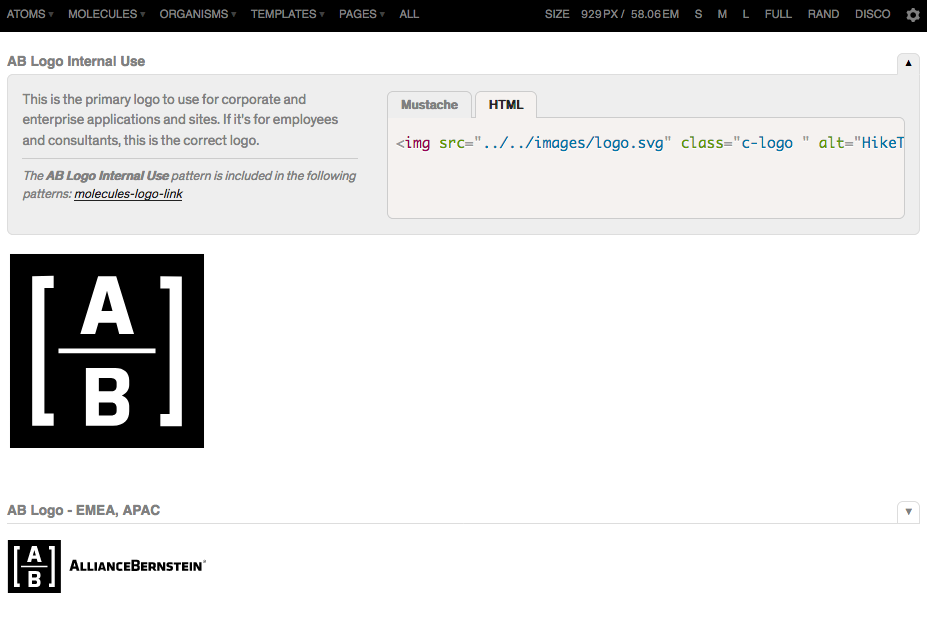This screenshot has height=623, width=927.
Task: Switch to the Mustache code tab
Action: (429, 105)
